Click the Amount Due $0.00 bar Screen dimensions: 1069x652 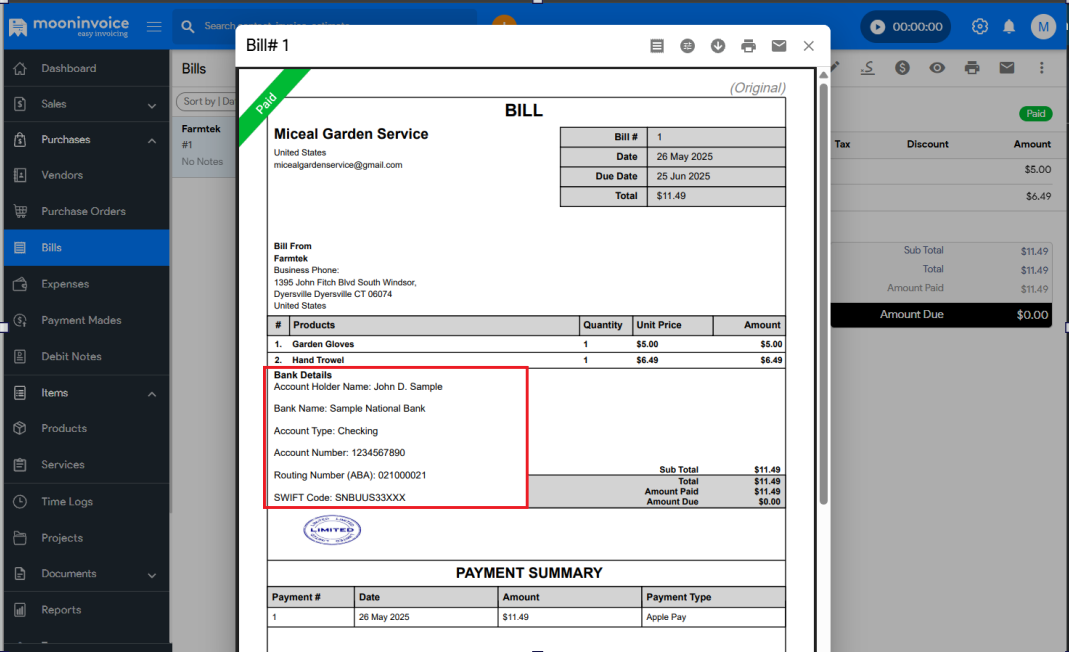941,315
